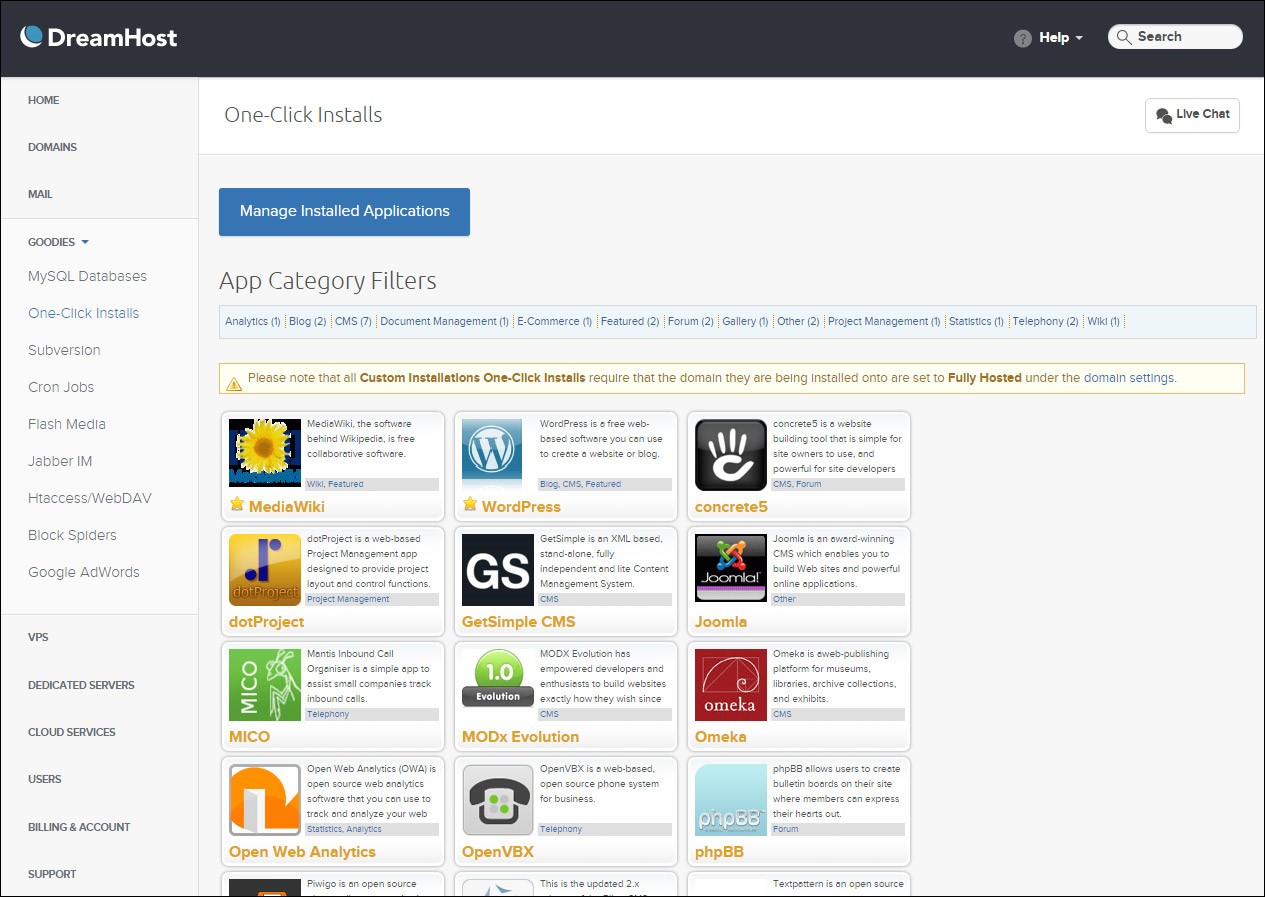Filter apps by Document Management (1)
This screenshot has height=897, width=1265.
444,321
